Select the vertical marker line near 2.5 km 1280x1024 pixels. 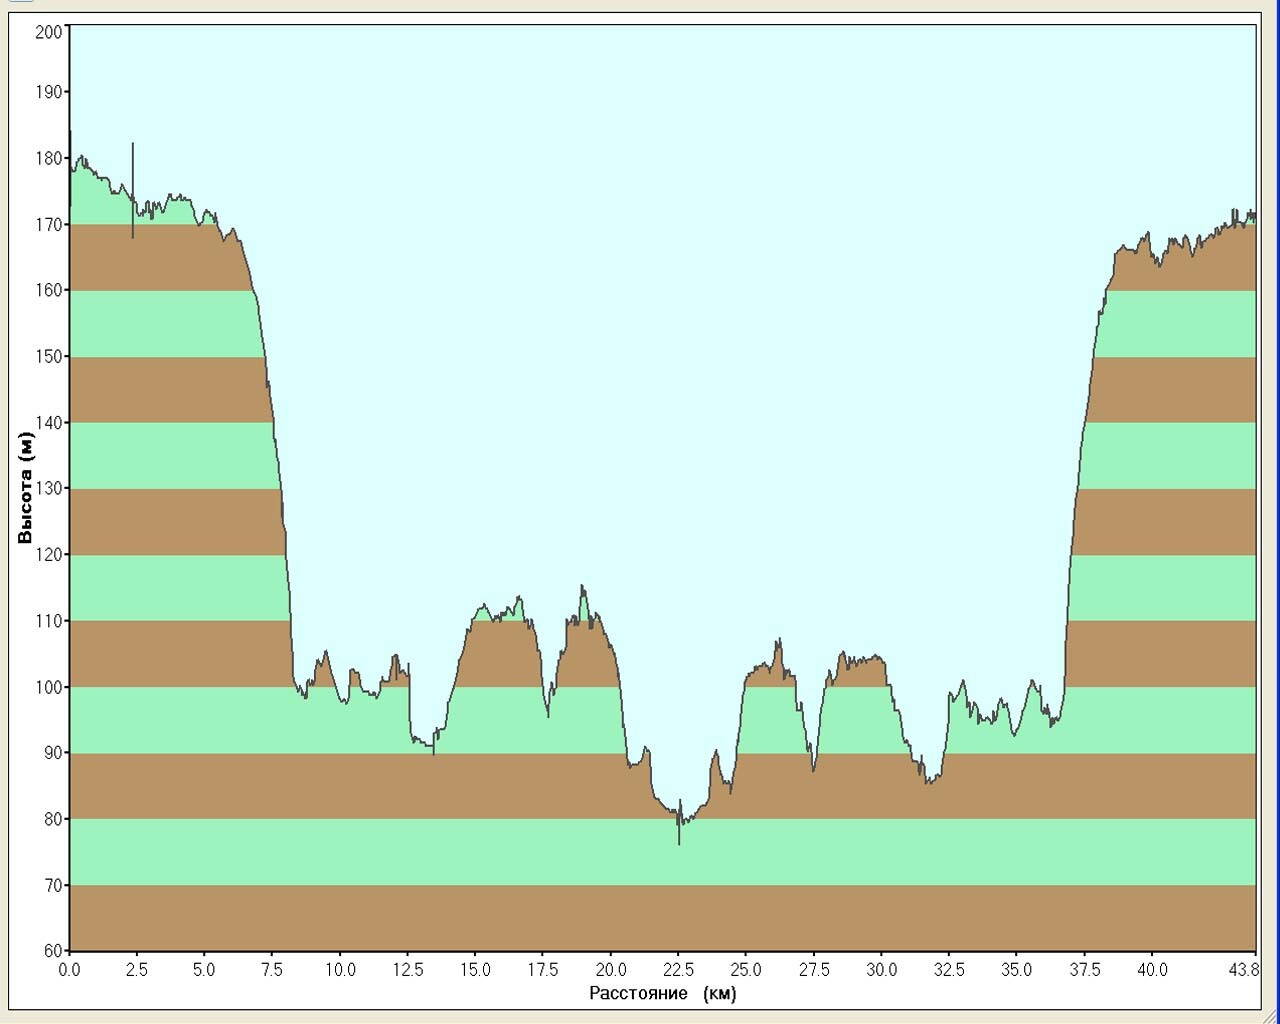point(133,190)
